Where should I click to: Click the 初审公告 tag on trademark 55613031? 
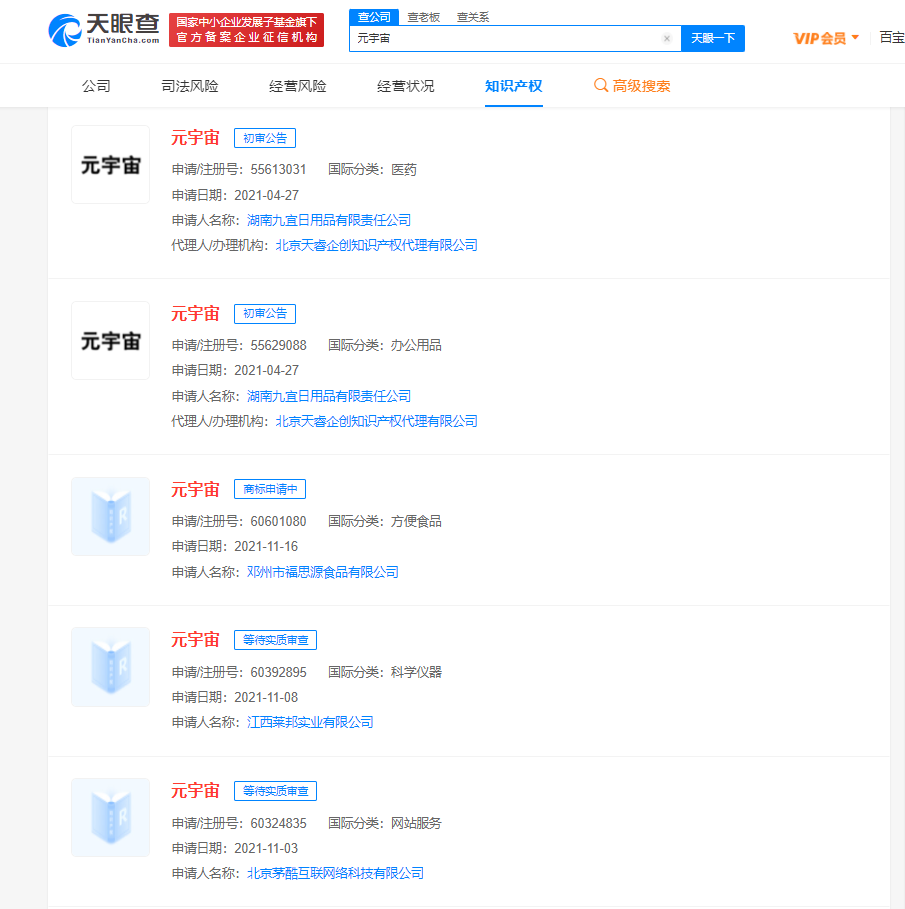265,138
